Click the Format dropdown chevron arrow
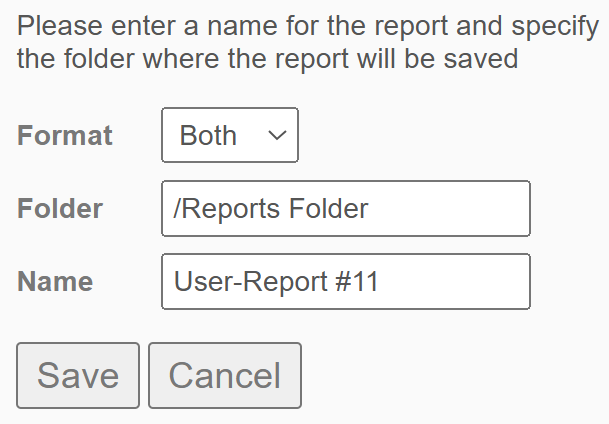The height and width of the screenshot is (424, 609). (278, 136)
